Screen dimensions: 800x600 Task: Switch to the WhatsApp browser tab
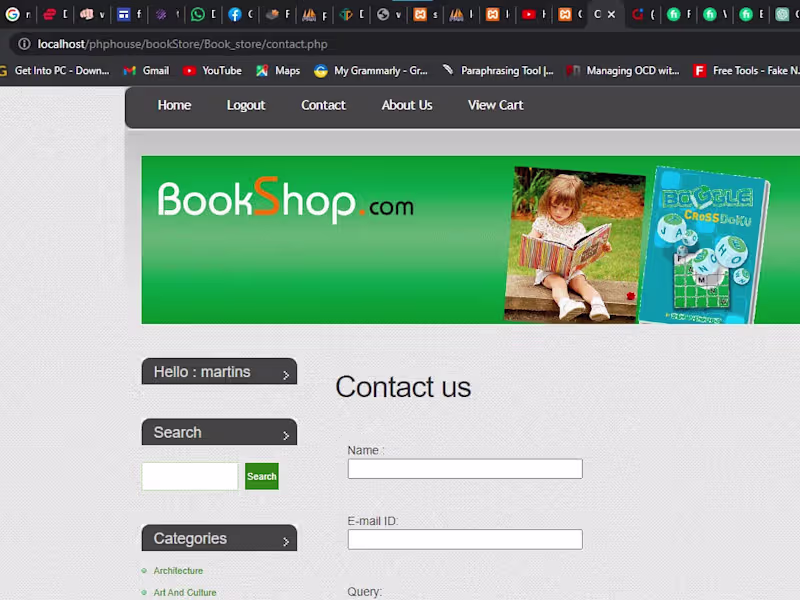[x=203, y=14]
